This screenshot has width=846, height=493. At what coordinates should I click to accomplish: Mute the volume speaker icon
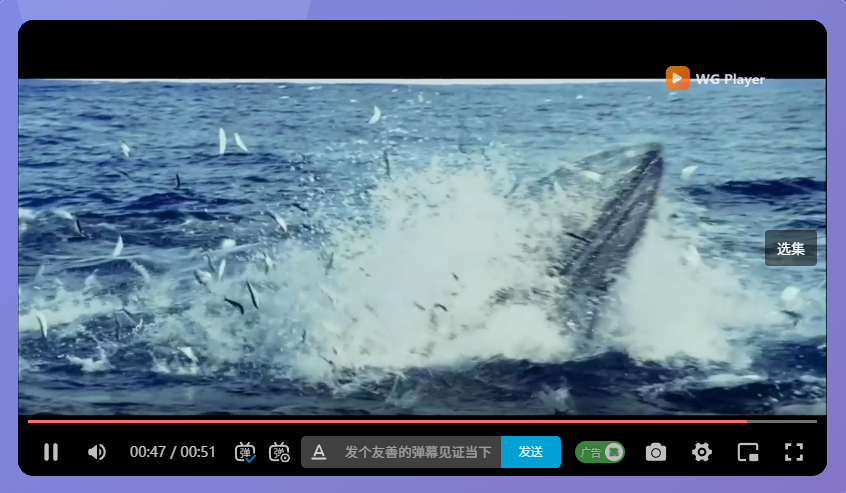coord(97,452)
